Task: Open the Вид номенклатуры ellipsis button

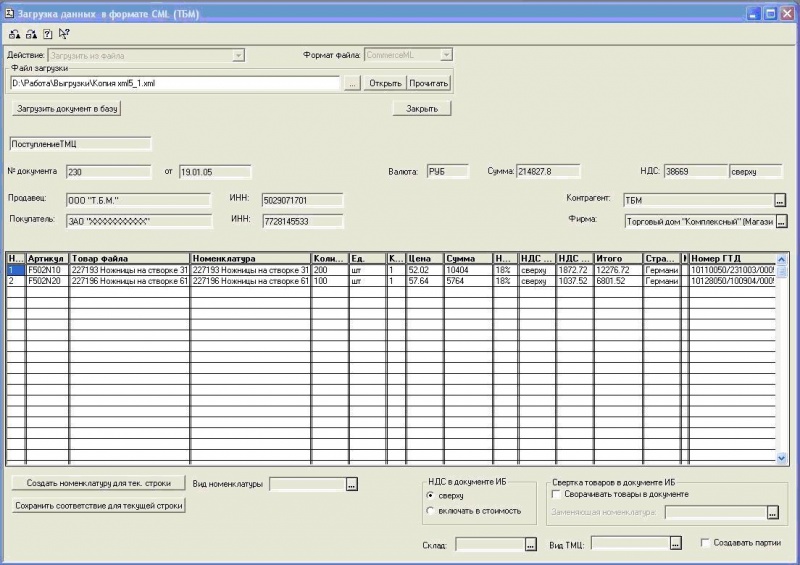Action: [x=351, y=484]
